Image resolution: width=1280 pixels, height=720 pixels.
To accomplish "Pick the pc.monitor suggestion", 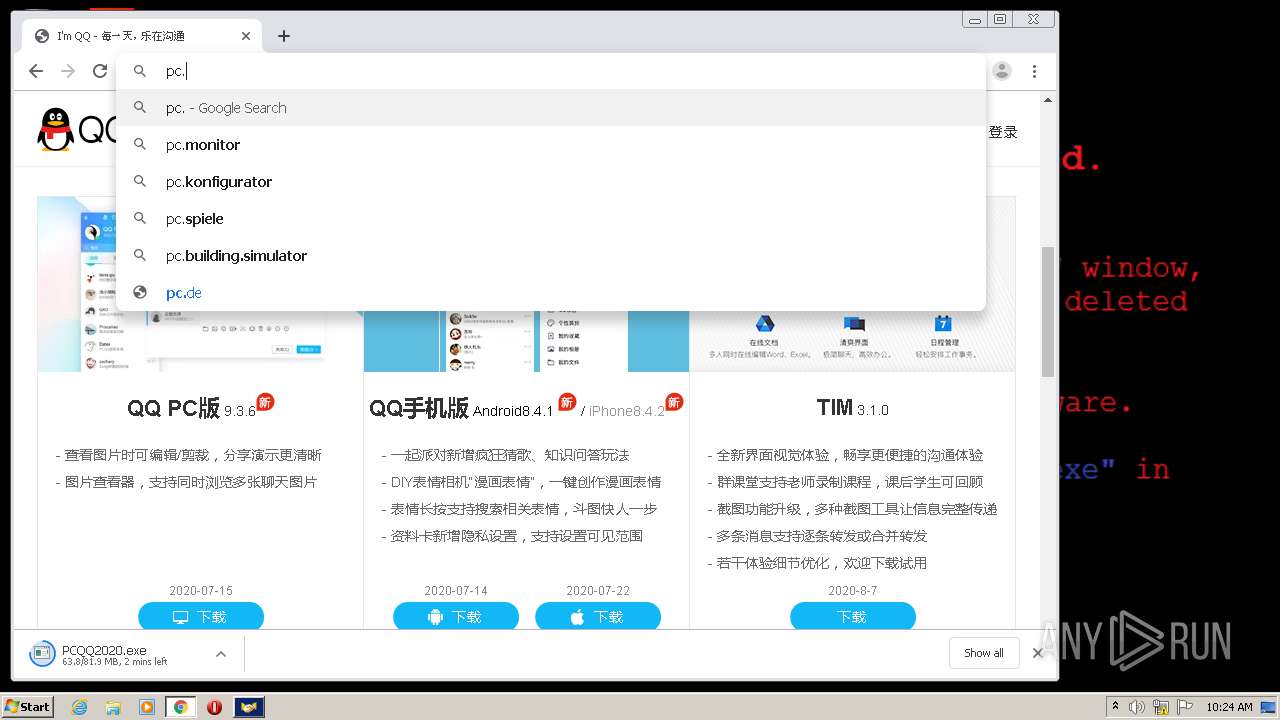I will tap(551, 145).
